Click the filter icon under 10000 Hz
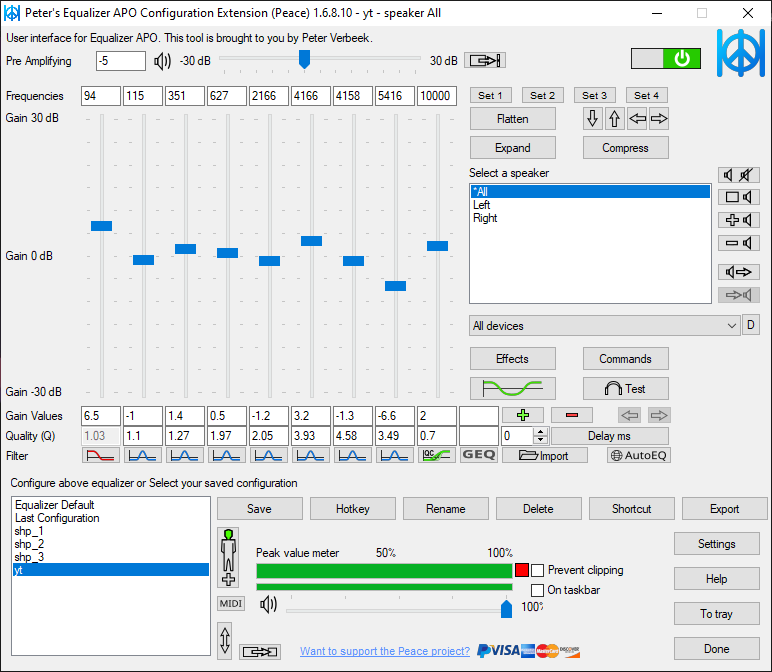 pyautogui.click(x=437, y=455)
